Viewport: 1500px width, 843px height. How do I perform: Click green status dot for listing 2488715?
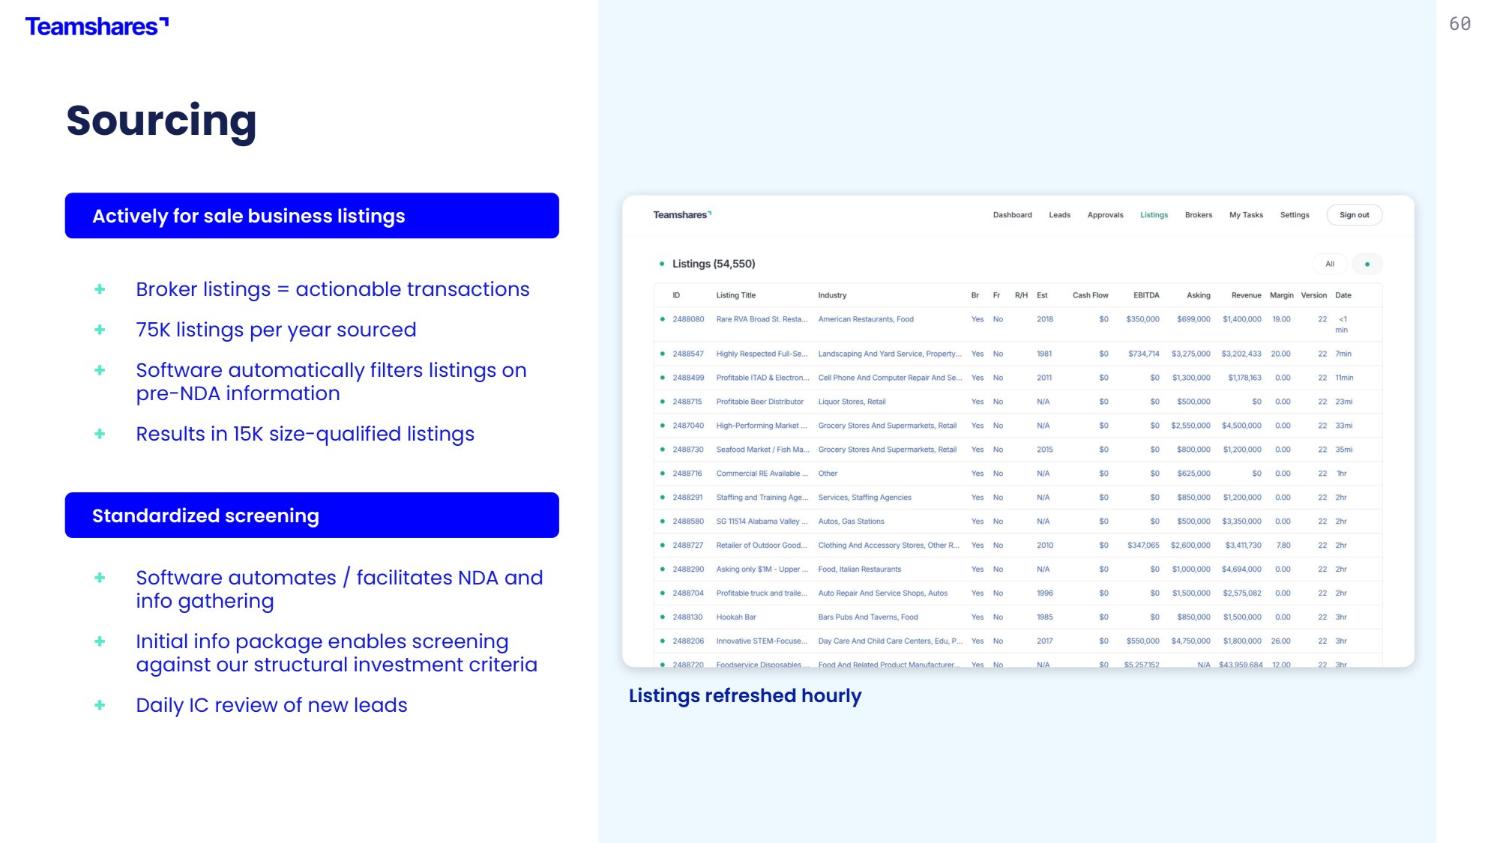tap(662, 402)
